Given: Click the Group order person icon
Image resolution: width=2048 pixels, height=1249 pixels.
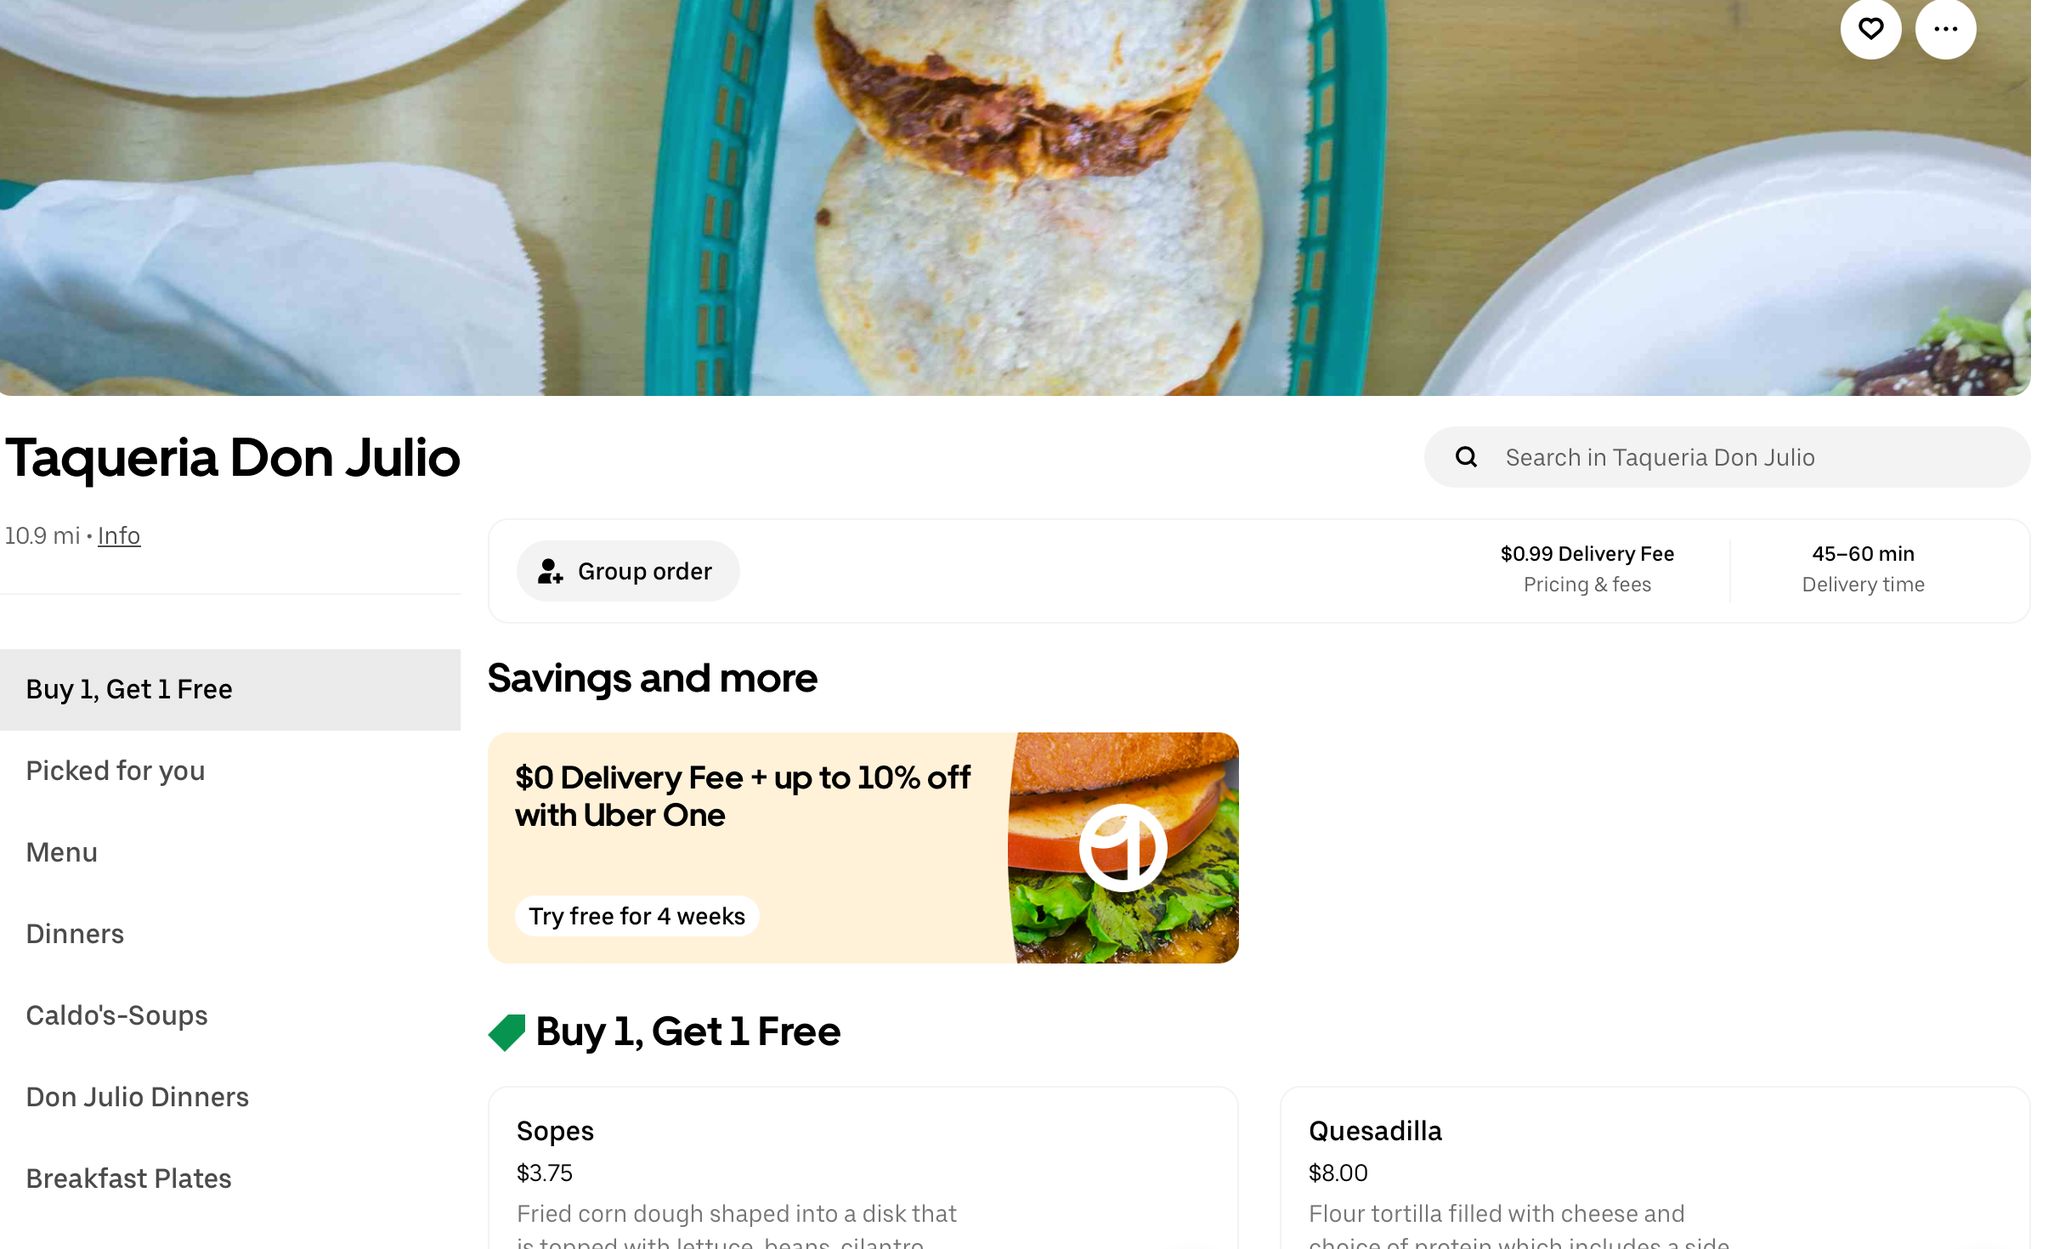Looking at the screenshot, I should click(x=550, y=571).
